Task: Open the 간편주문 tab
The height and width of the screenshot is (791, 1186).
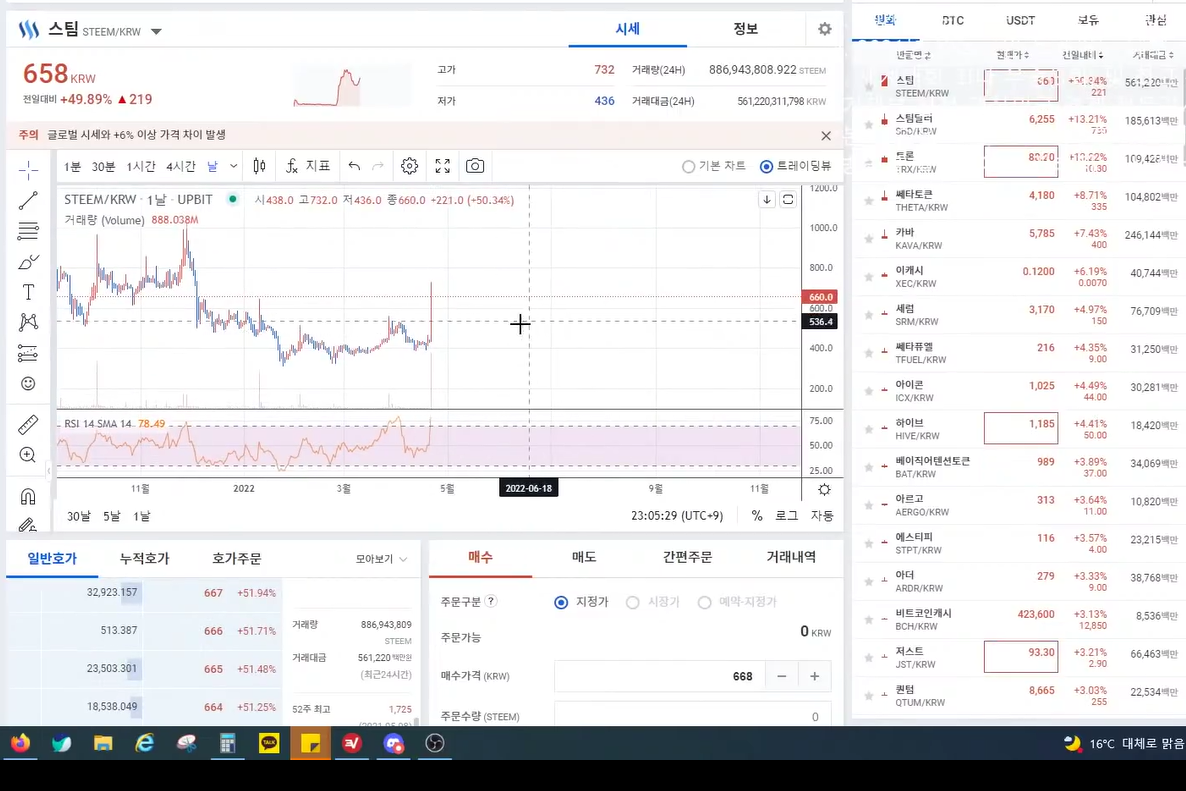Action: point(688,557)
